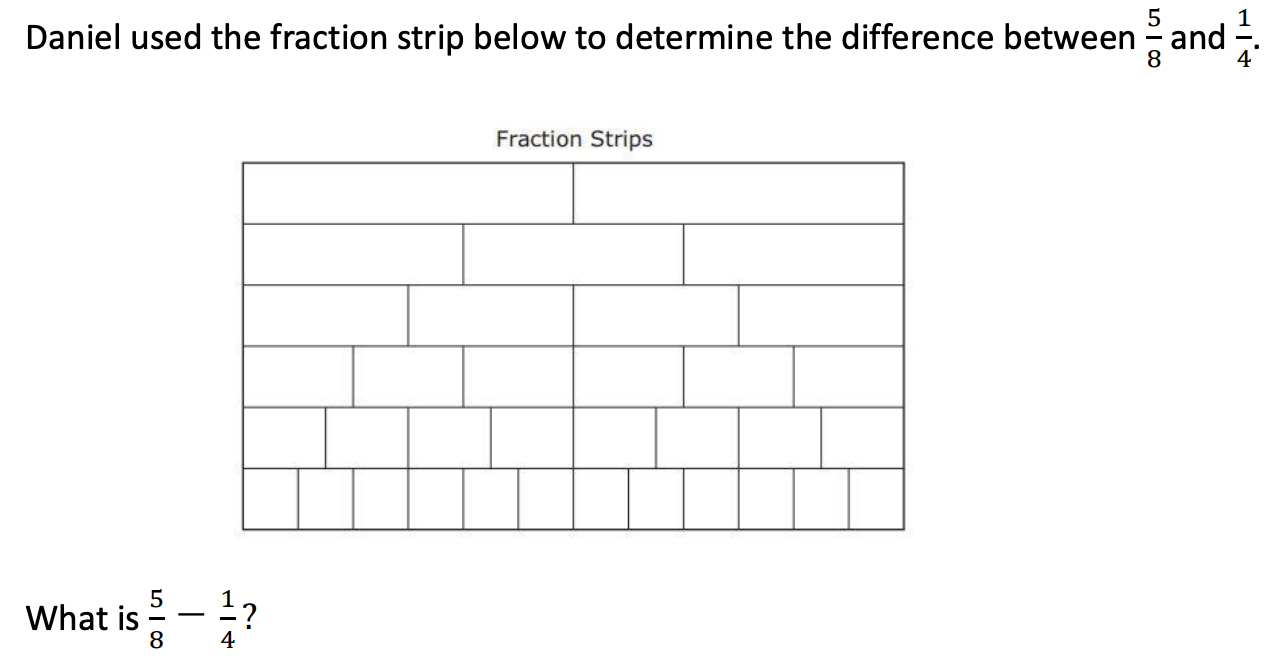
Task: Select the first half in the halves strip
Action: (x=408, y=193)
